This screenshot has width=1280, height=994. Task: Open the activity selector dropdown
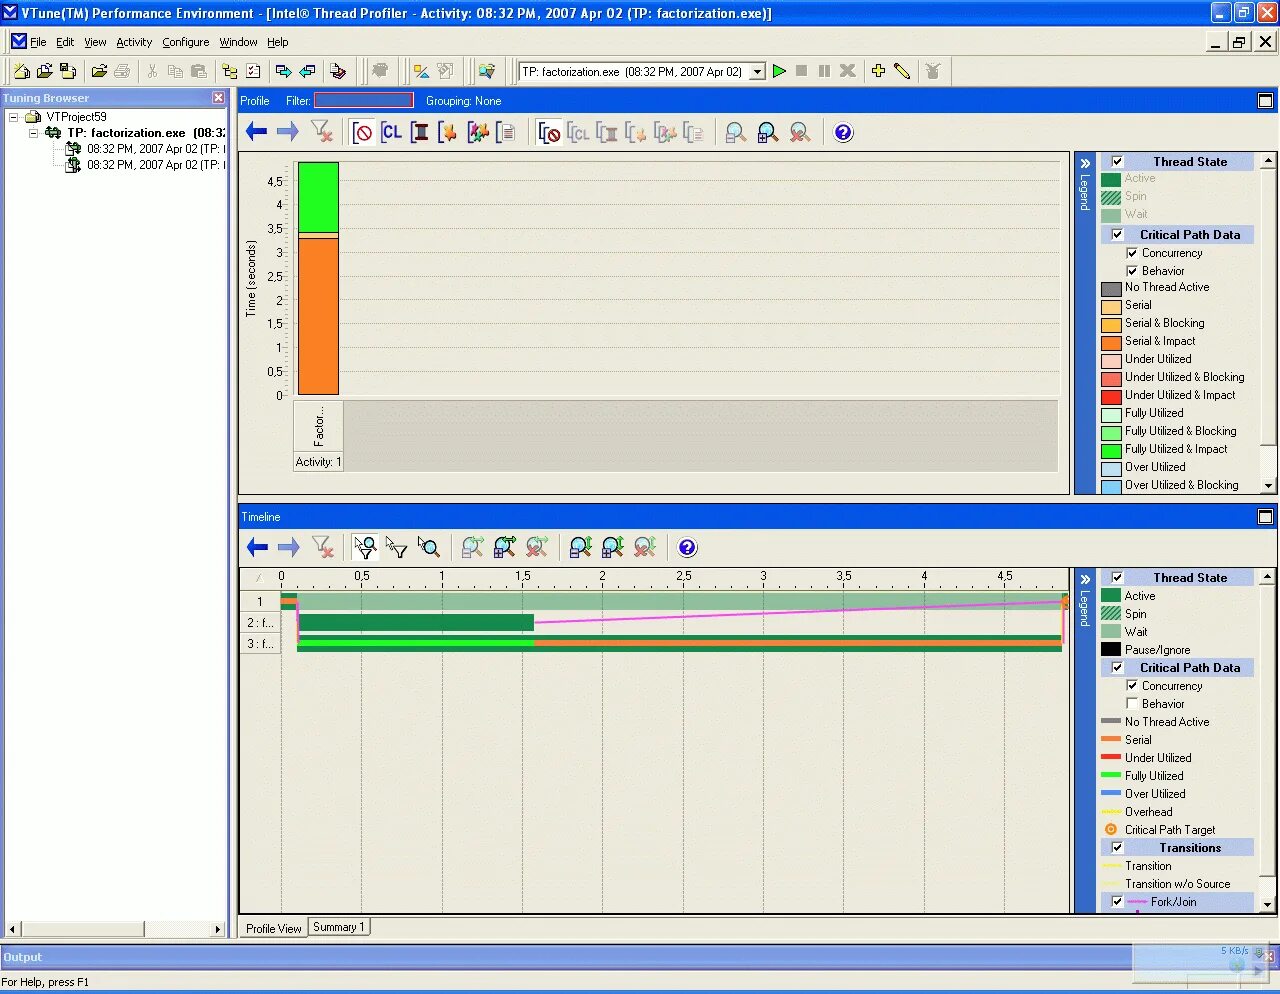pyautogui.click(x=757, y=72)
